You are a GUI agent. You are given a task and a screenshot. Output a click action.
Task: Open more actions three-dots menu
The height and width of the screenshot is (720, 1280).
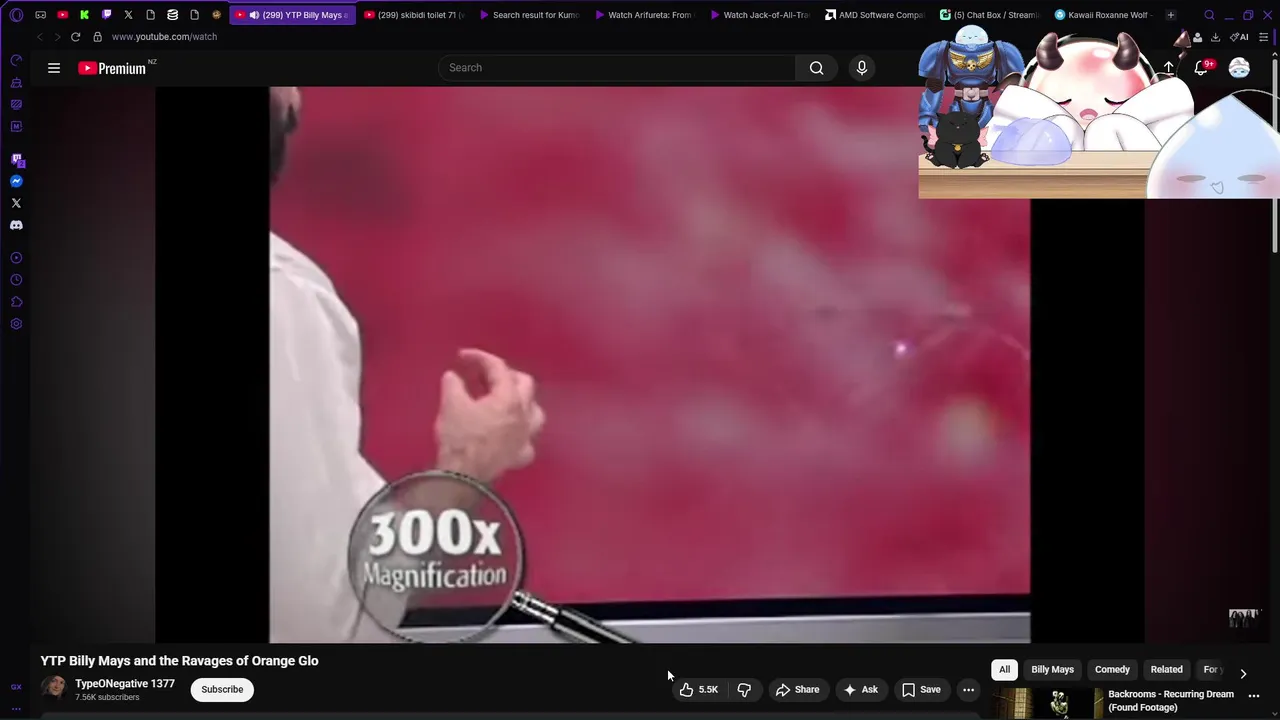[968, 689]
